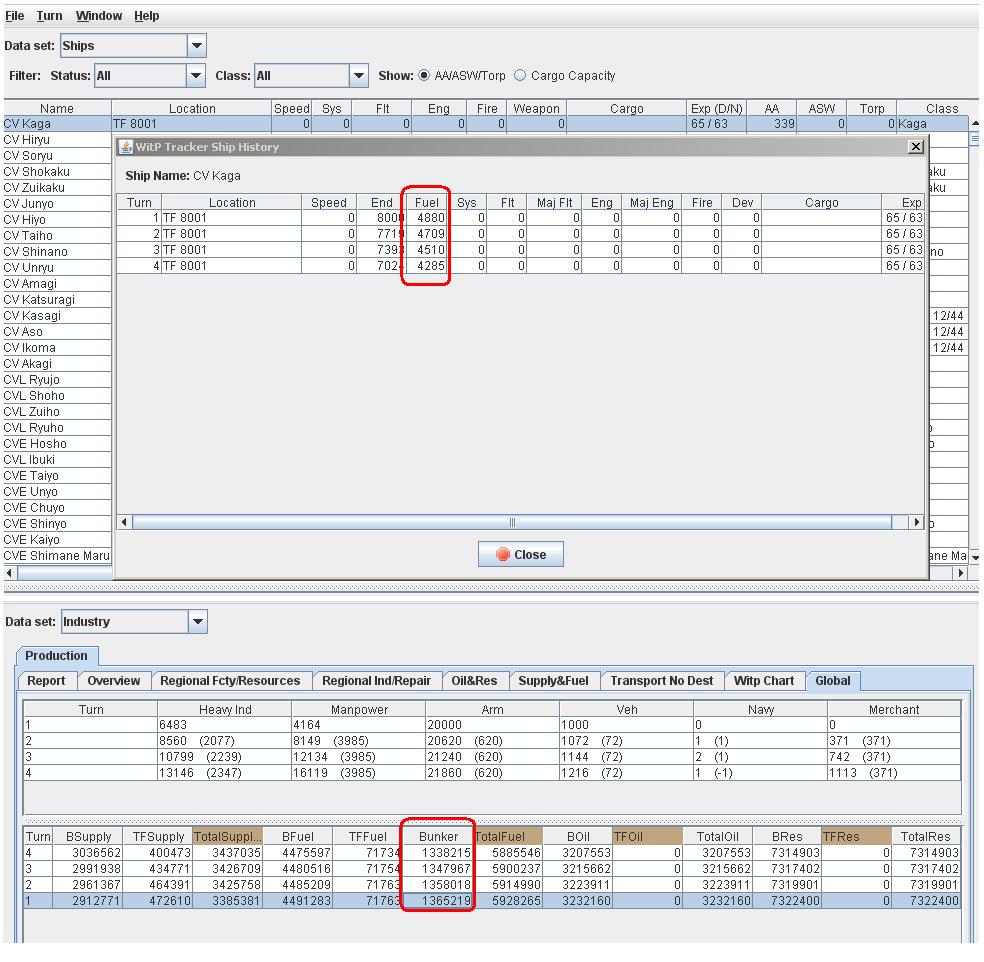The width and height of the screenshot is (984, 962).
Task: Close the Ship History dialog with X
Action: tap(916, 147)
